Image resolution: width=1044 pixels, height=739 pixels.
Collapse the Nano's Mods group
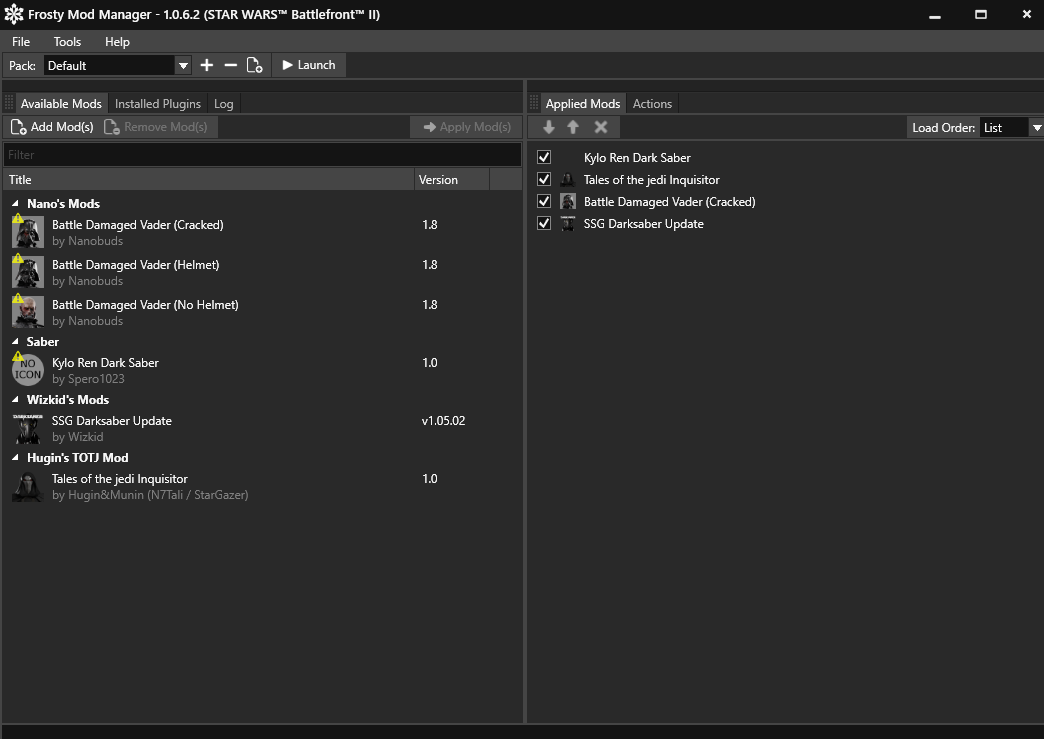coord(16,204)
